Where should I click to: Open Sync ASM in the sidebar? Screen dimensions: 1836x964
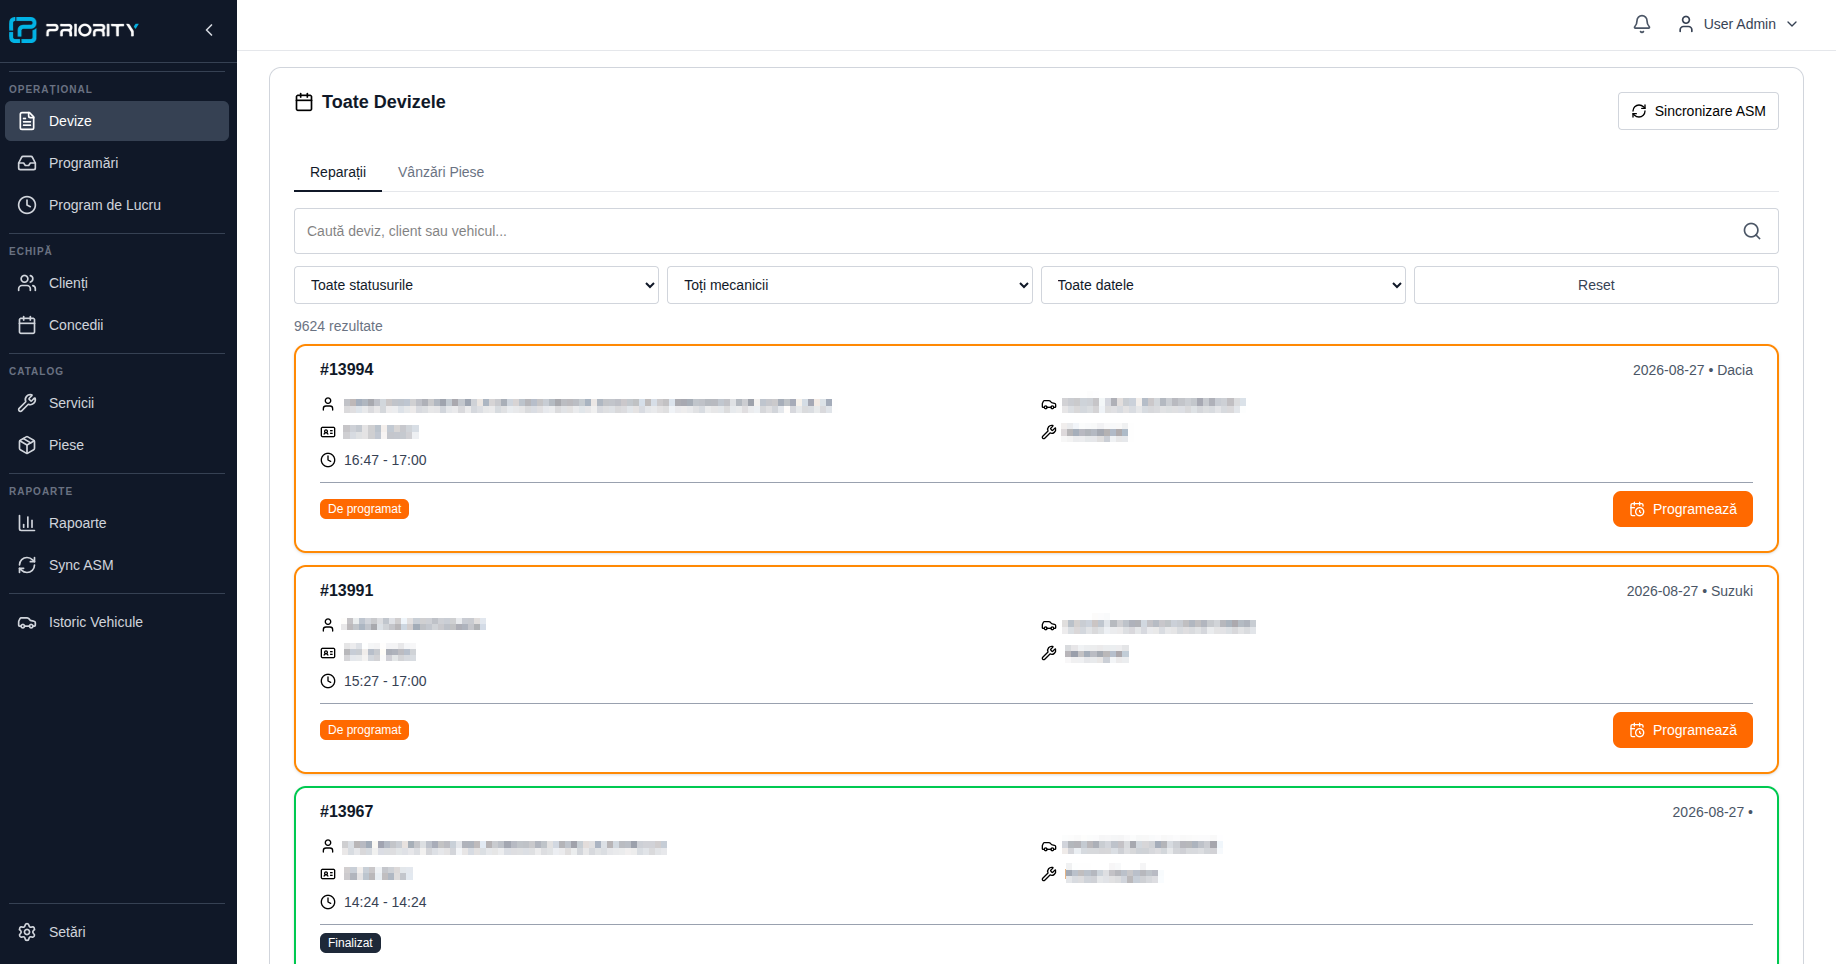pos(117,565)
